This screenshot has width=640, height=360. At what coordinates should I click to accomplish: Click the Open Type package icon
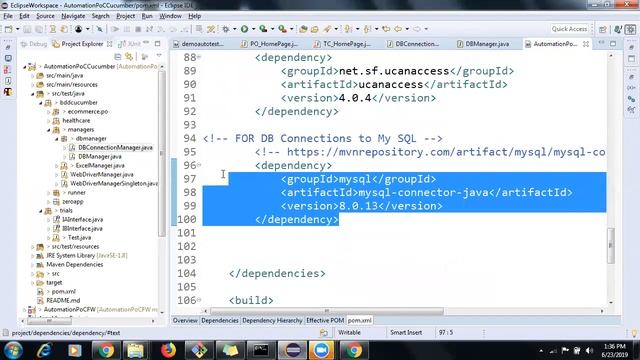click(303, 29)
